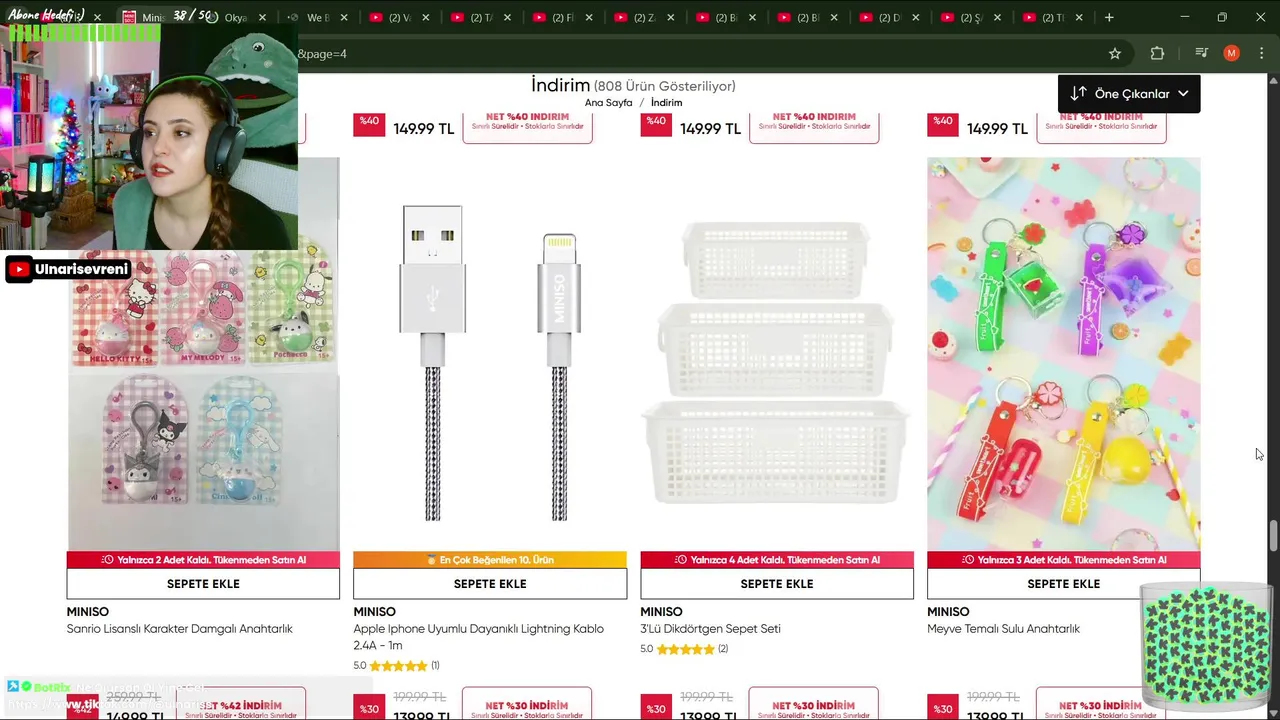Expand the Öne Çıkanlar sorting dropdown
This screenshot has width=1280, height=720.
pos(1129,93)
